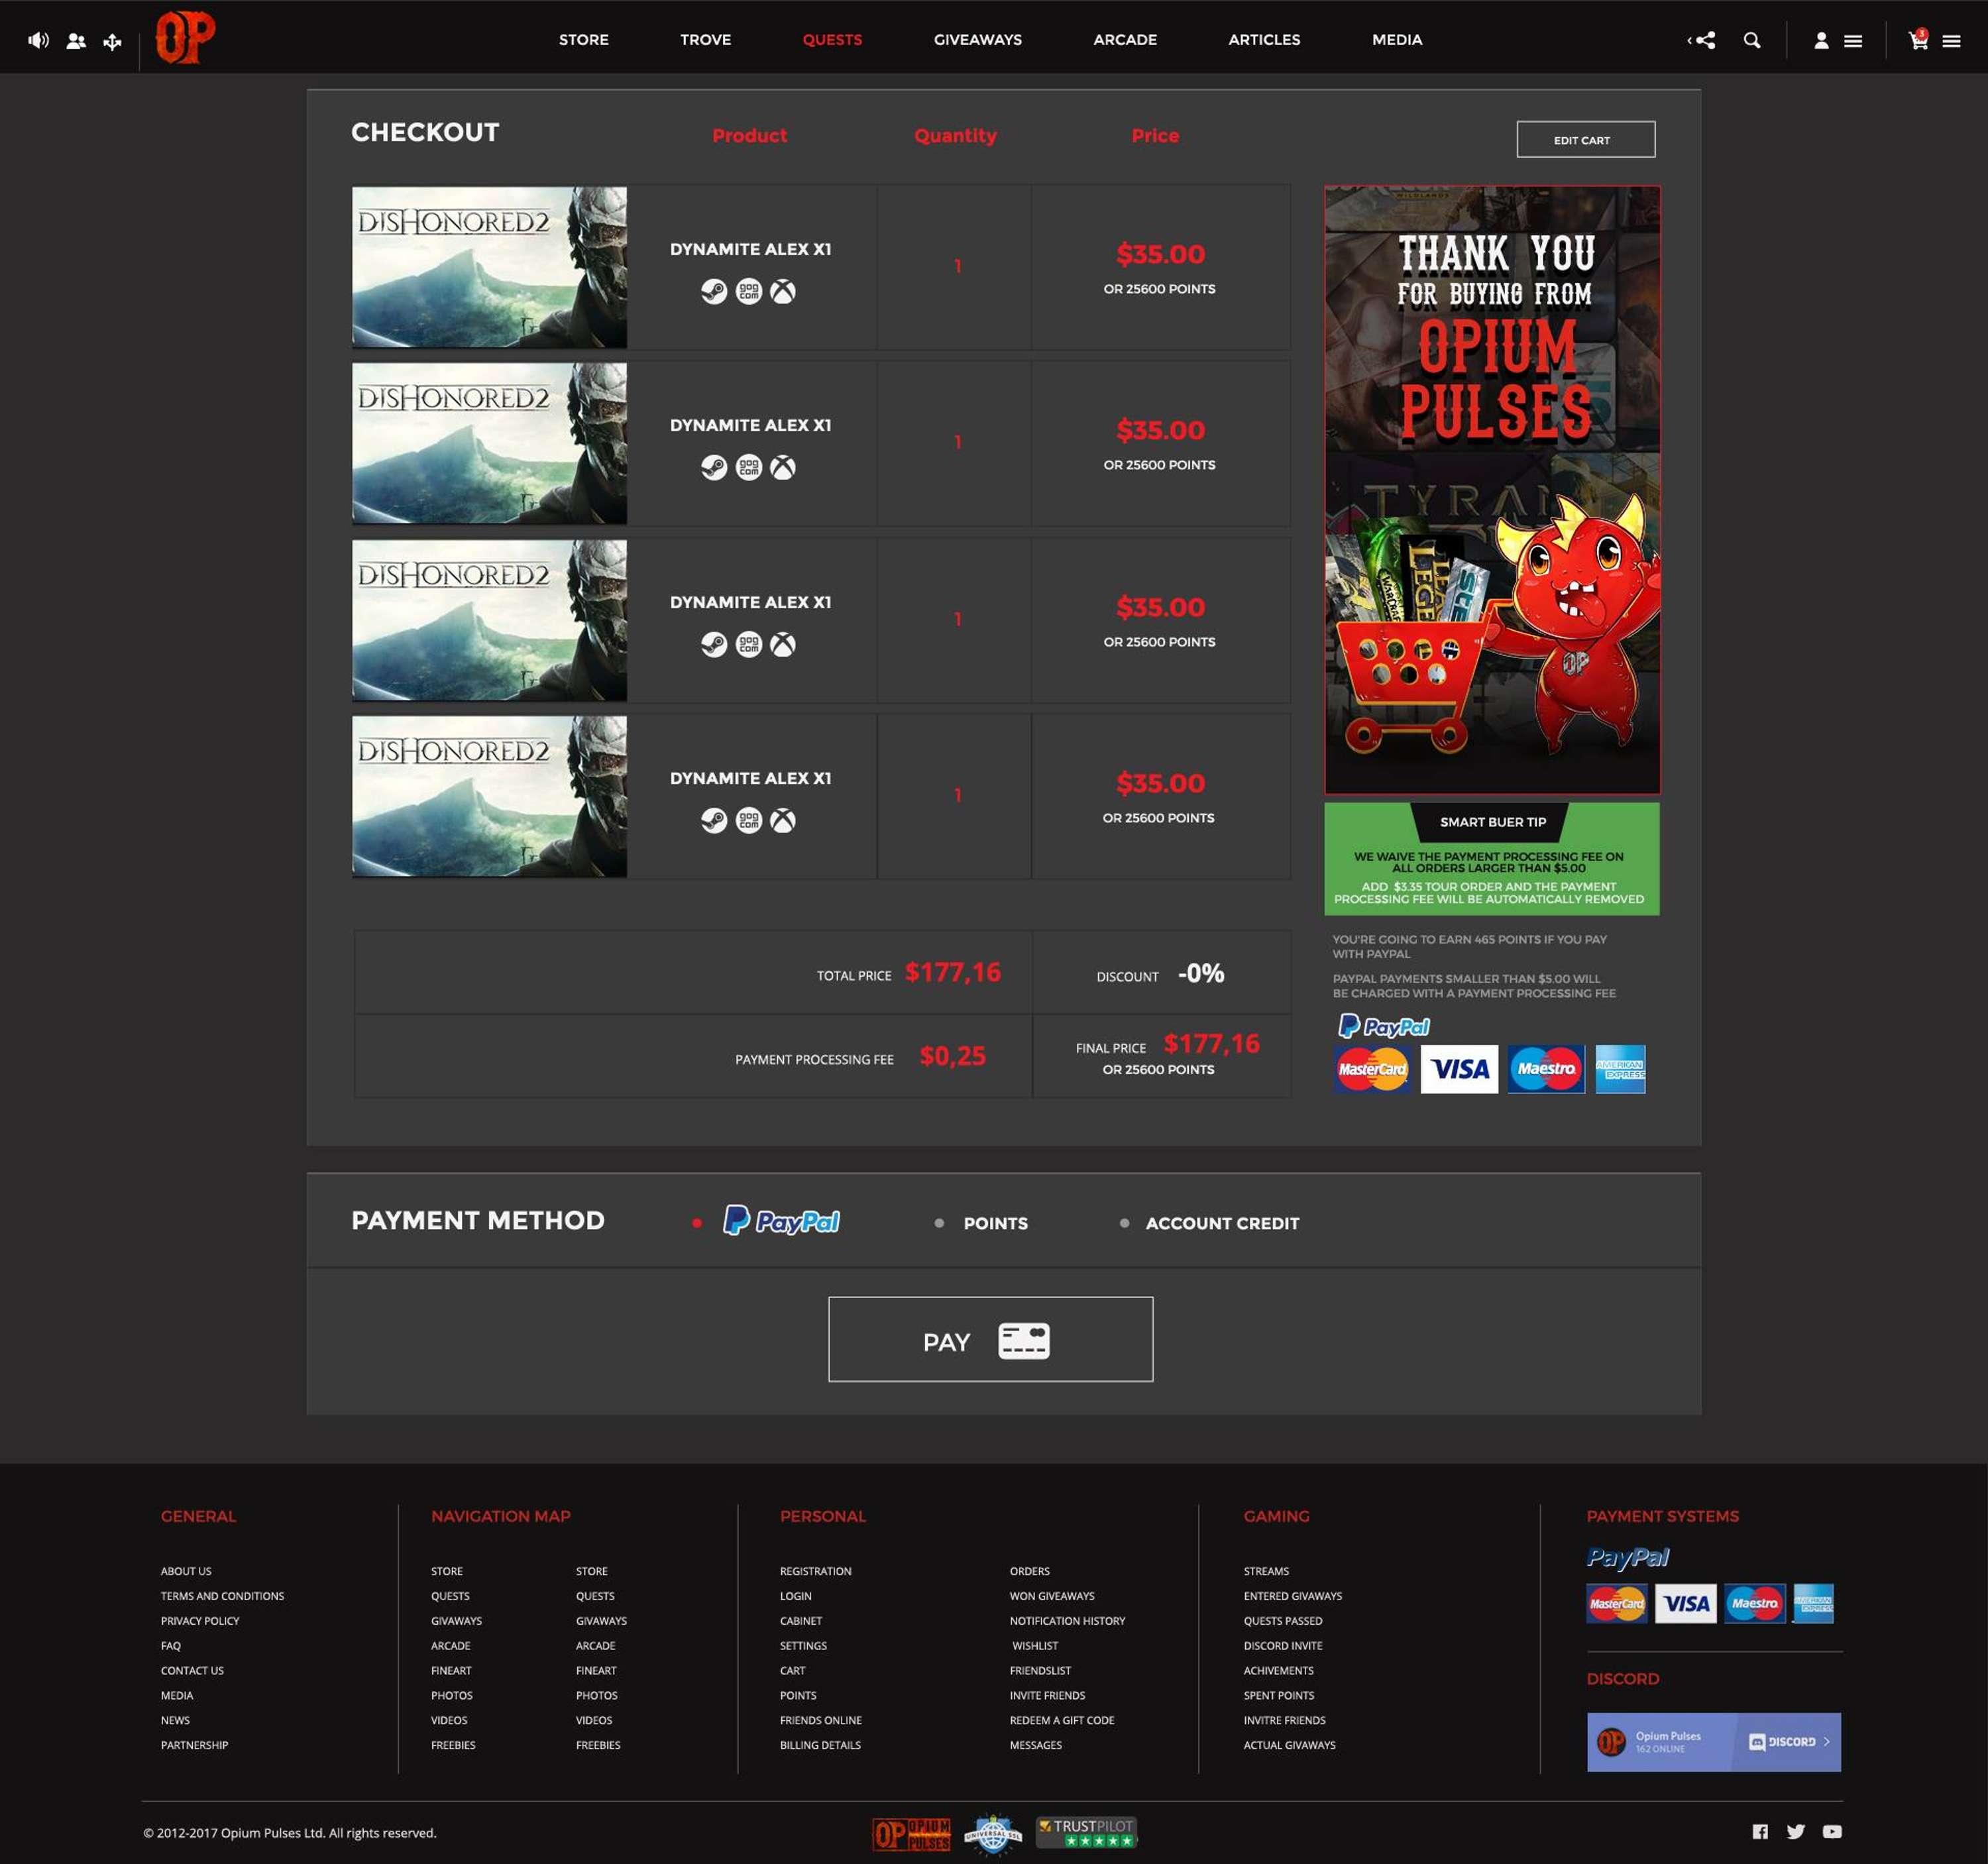The image size is (1988, 1864).
Task: Open the share icon in header
Action: [x=1702, y=40]
